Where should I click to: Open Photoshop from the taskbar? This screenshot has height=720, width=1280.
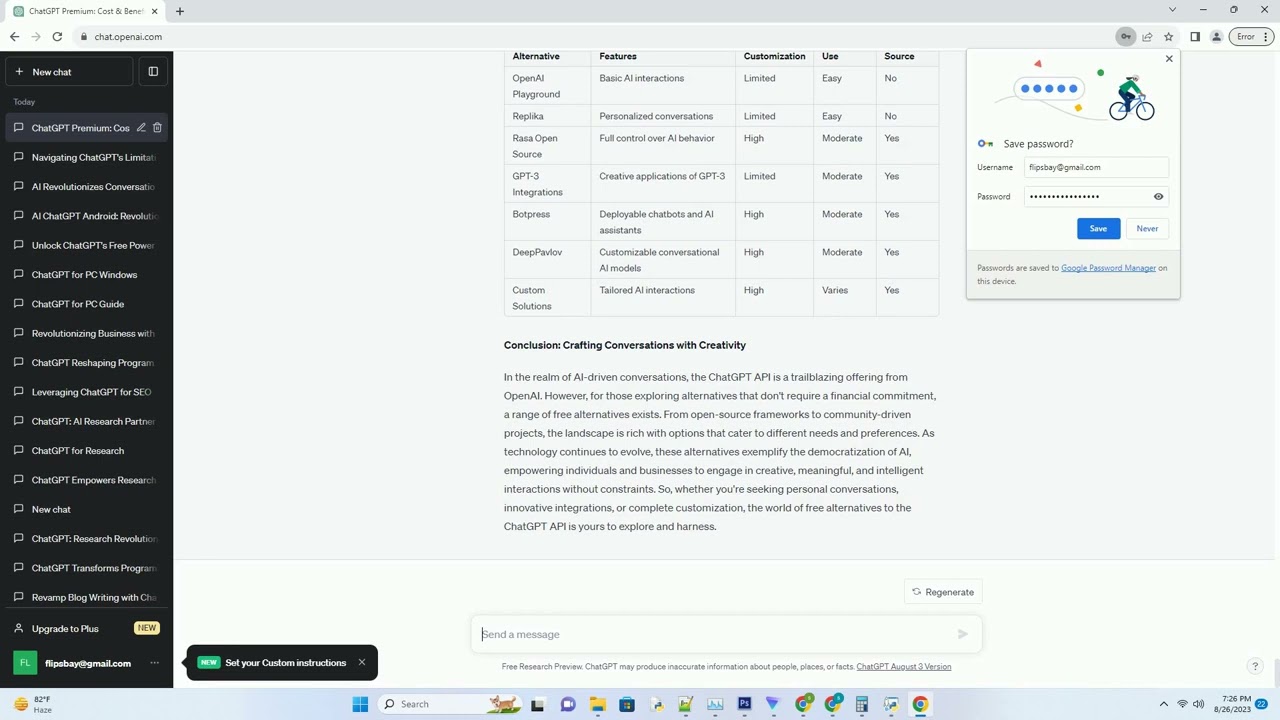tap(744, 704)
